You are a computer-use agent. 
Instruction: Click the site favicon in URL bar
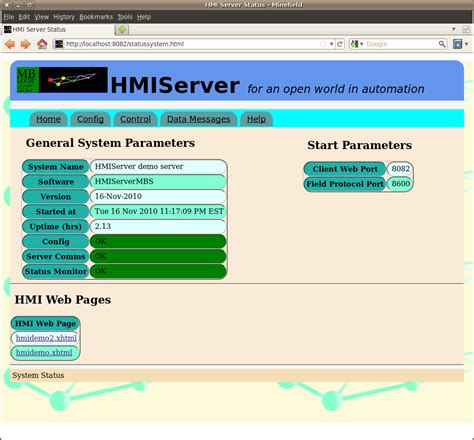tap(59, 44)
